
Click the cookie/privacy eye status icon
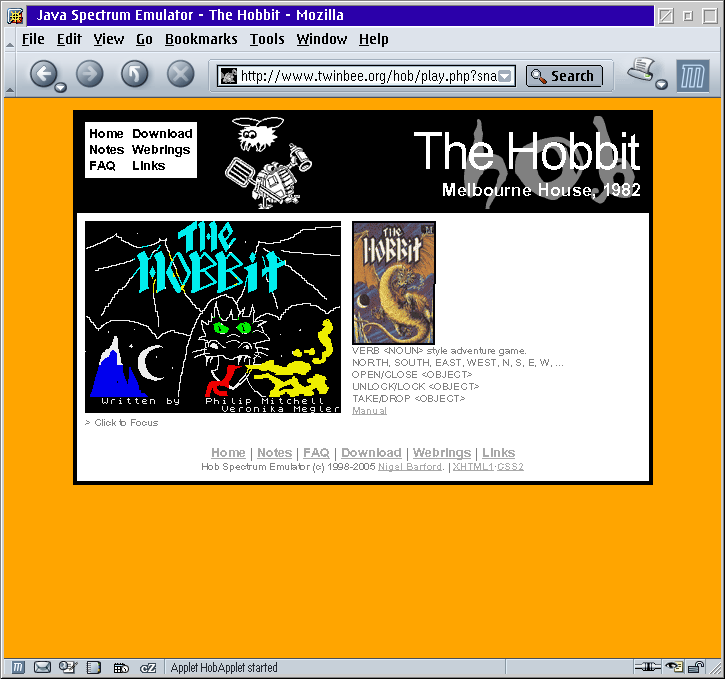coord(673,667)
